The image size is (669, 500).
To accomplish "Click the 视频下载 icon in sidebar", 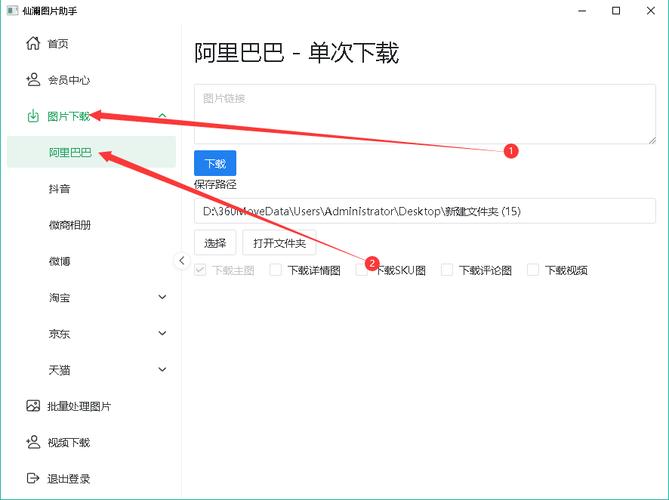I will pyautogui.click(x=33, y=442).
